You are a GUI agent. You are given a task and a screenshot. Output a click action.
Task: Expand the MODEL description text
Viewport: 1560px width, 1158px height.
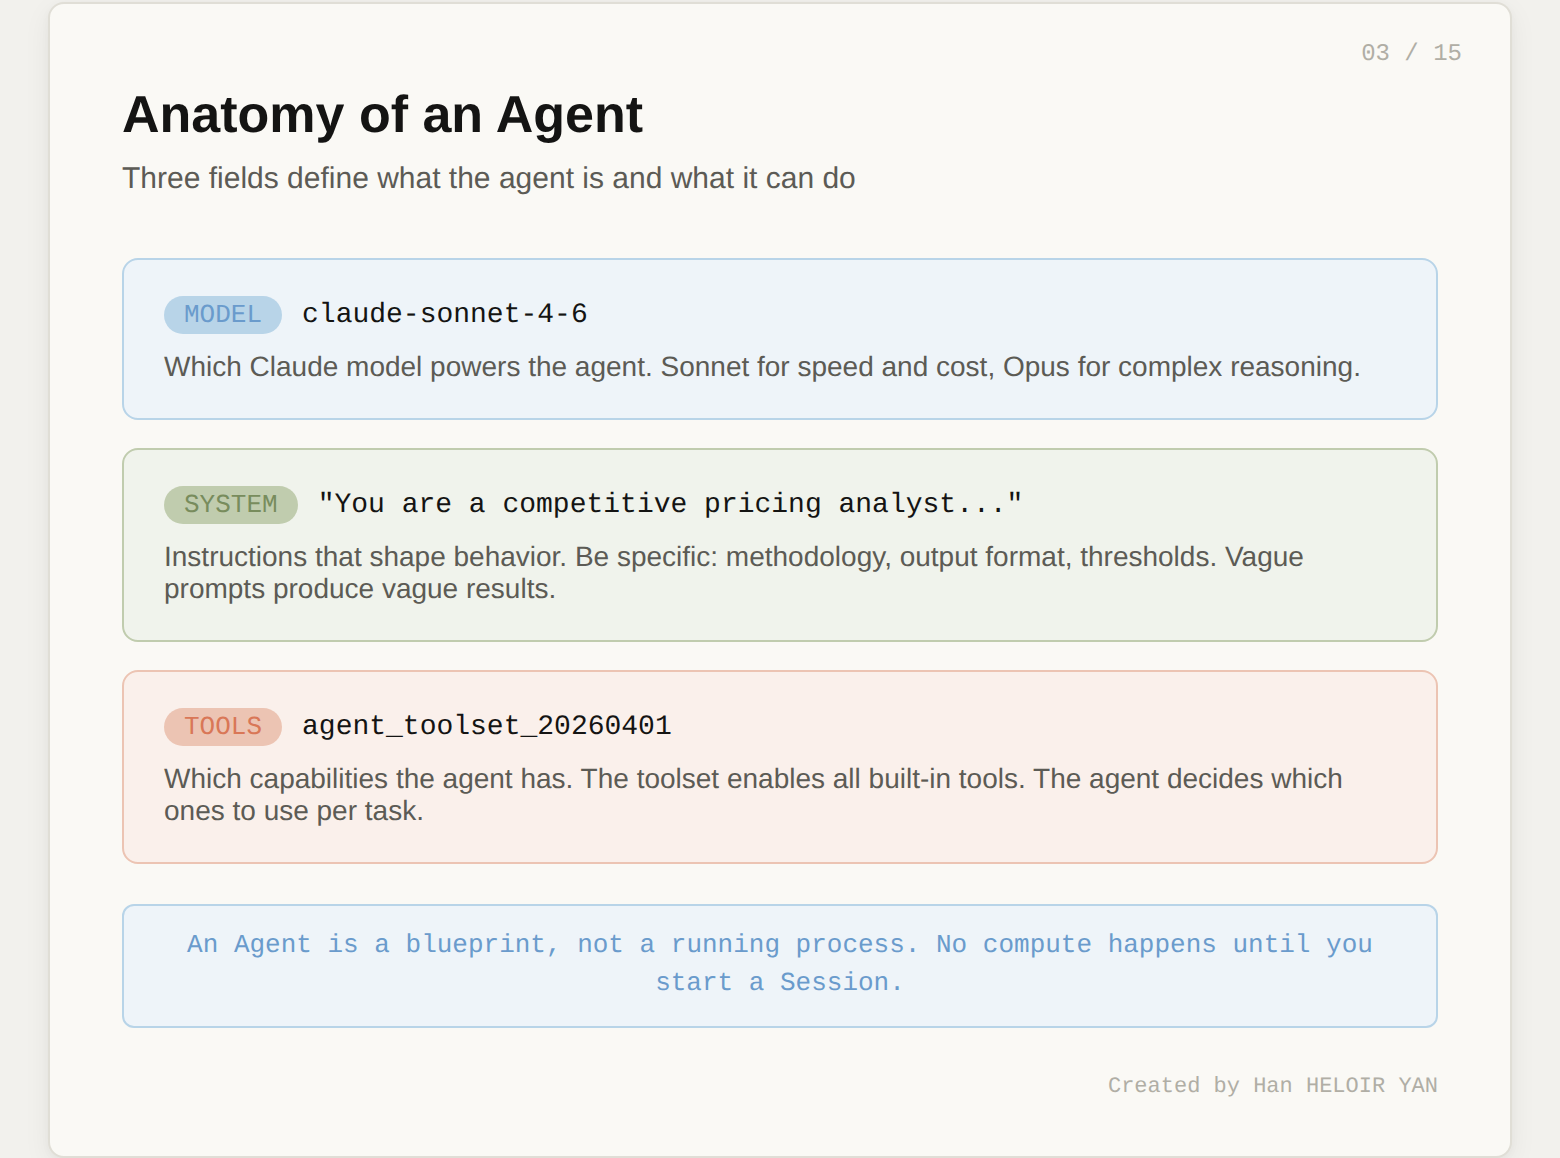762,367
